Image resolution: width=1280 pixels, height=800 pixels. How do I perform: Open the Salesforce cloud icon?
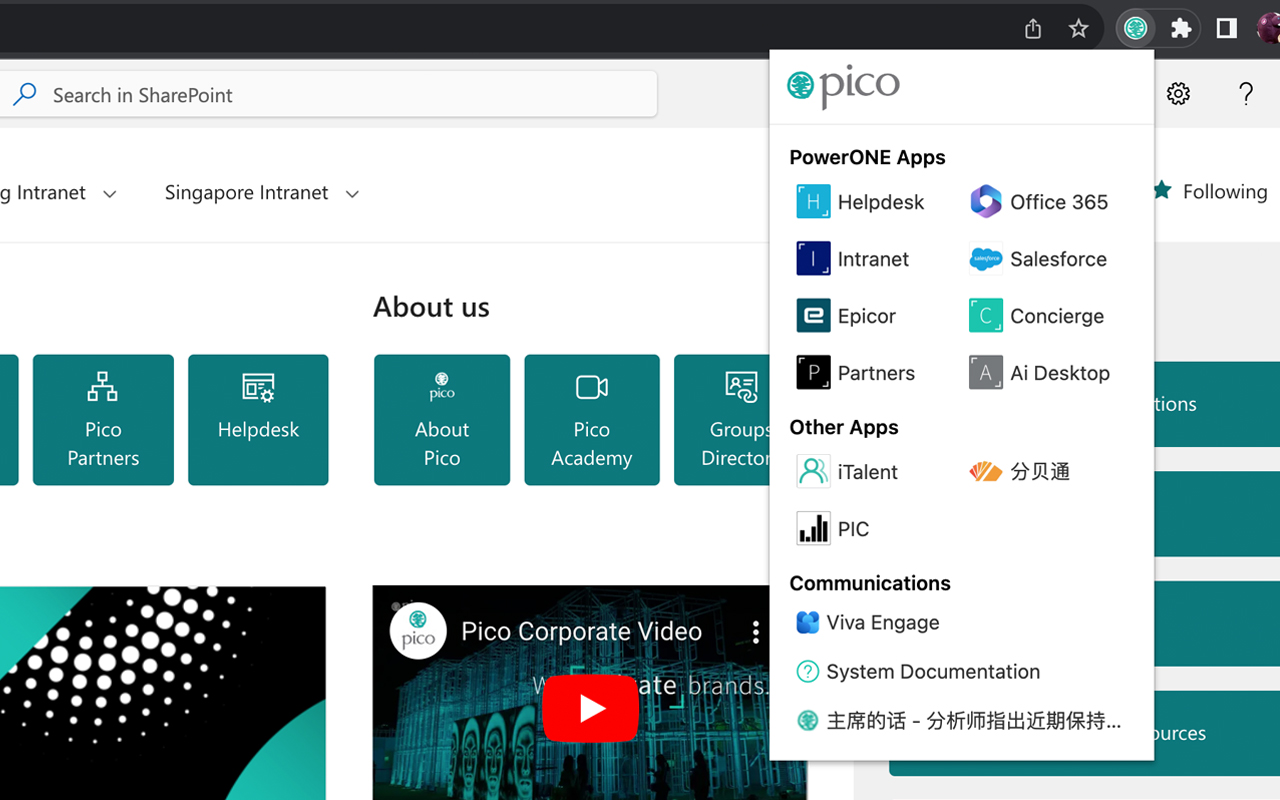986,259
